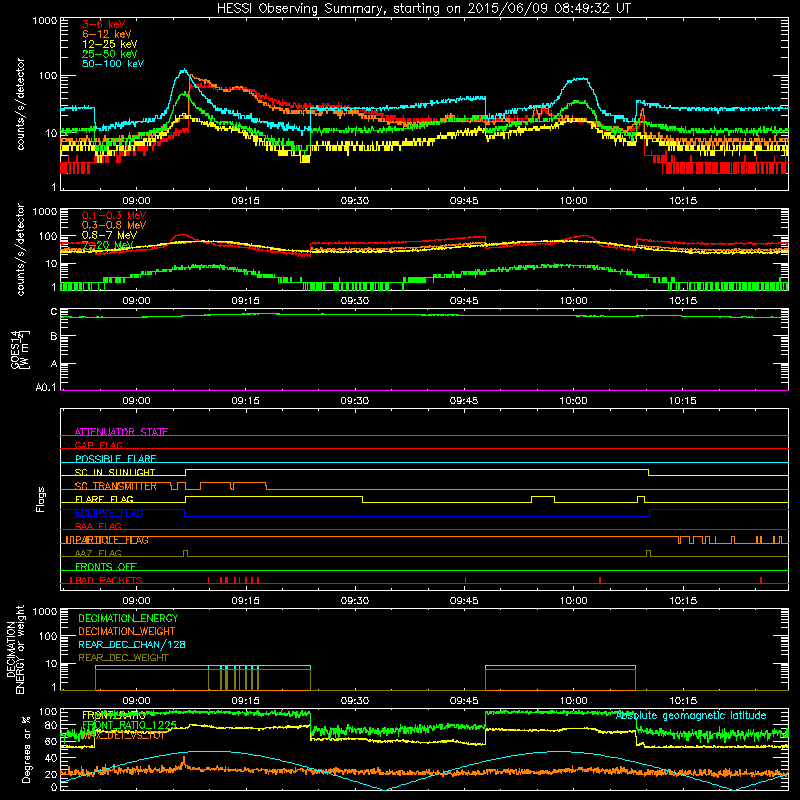Screen dimensions: 800x800
Task: Click the 0.3-0.8 MeV legend label
Action: (114, 225)
